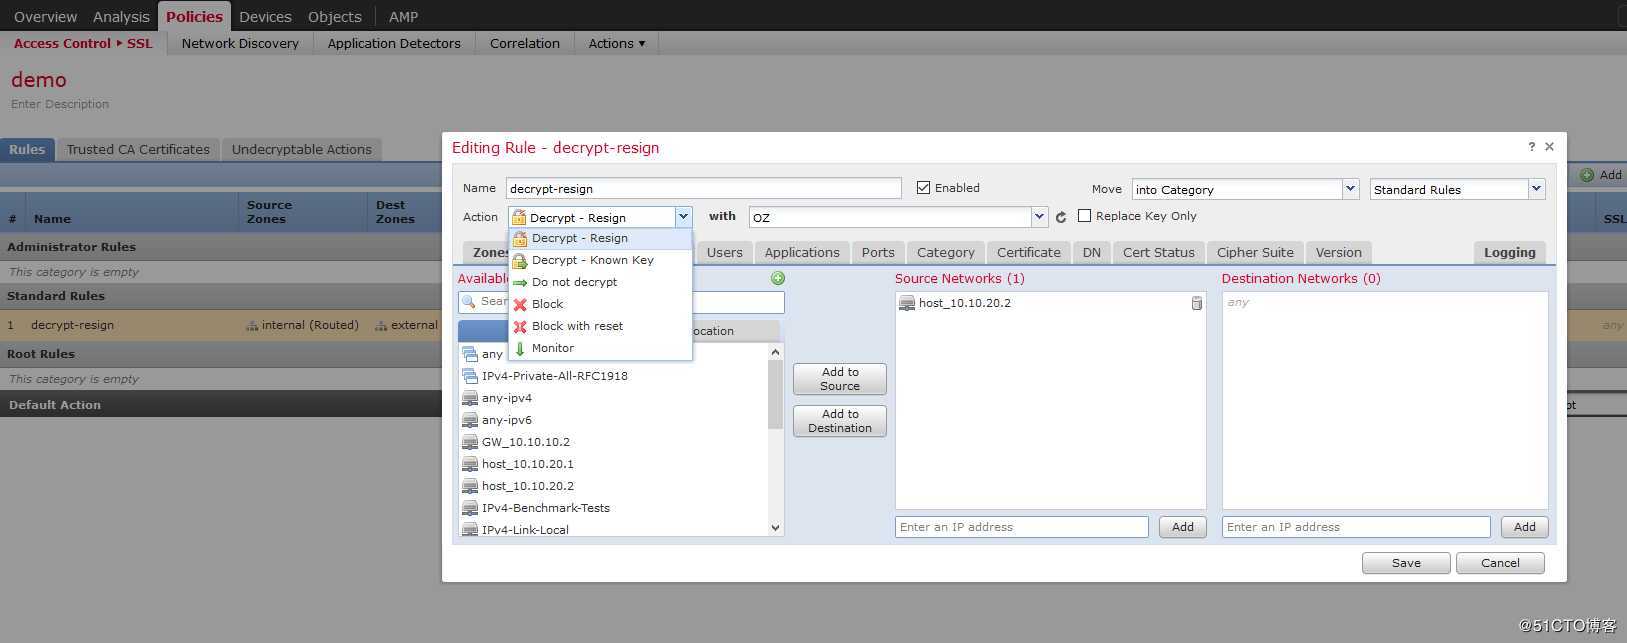This screenshot has height=643, width=1627.
Task: Click the network group icon beside any
Action: coord(470,354)
